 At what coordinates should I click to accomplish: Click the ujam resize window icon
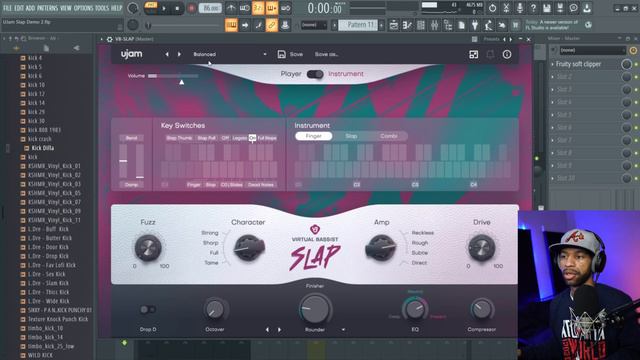pyautogui.click(x=473, y=54)
